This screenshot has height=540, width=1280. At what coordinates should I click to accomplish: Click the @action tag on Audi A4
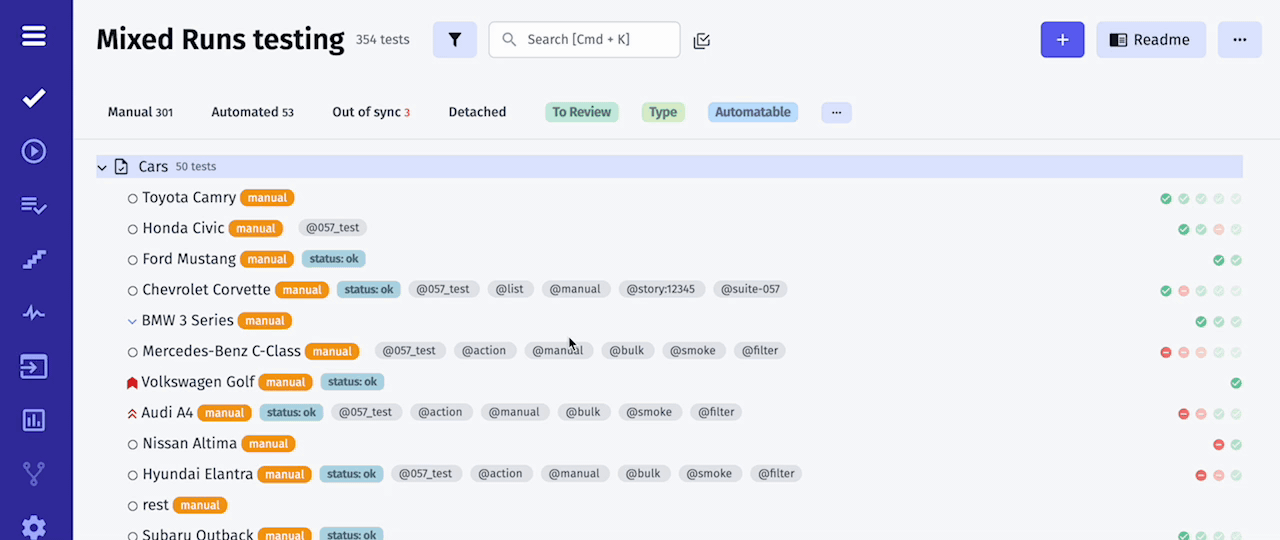(440, 412)
